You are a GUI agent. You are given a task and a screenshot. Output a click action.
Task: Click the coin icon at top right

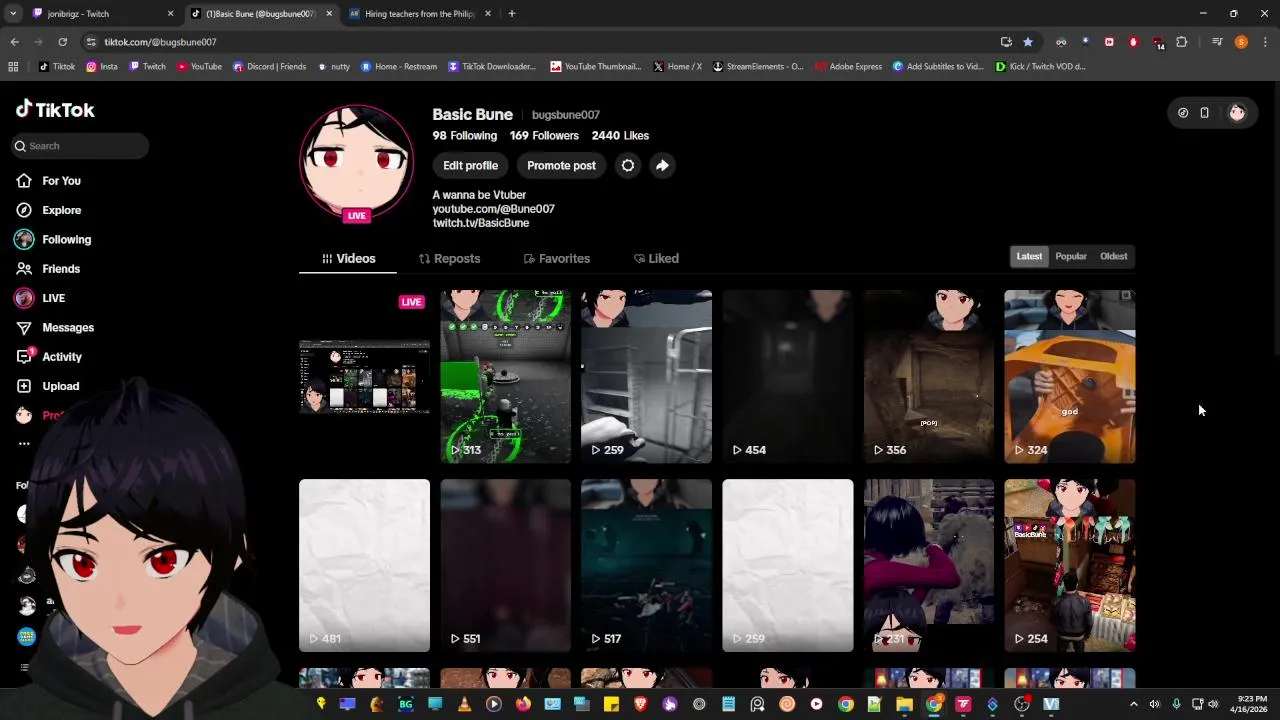[x=1183, y=113]
